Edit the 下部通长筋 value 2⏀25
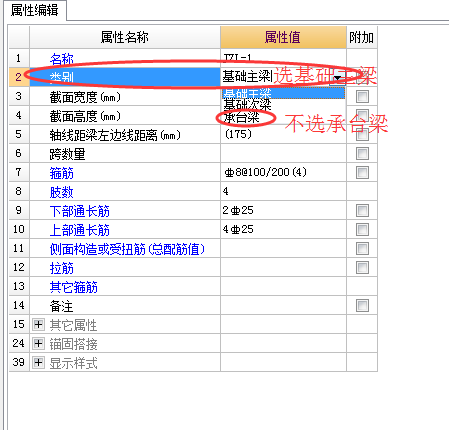Image resolution: width=449 pixels, height=430 pixels. click(283, 210)
